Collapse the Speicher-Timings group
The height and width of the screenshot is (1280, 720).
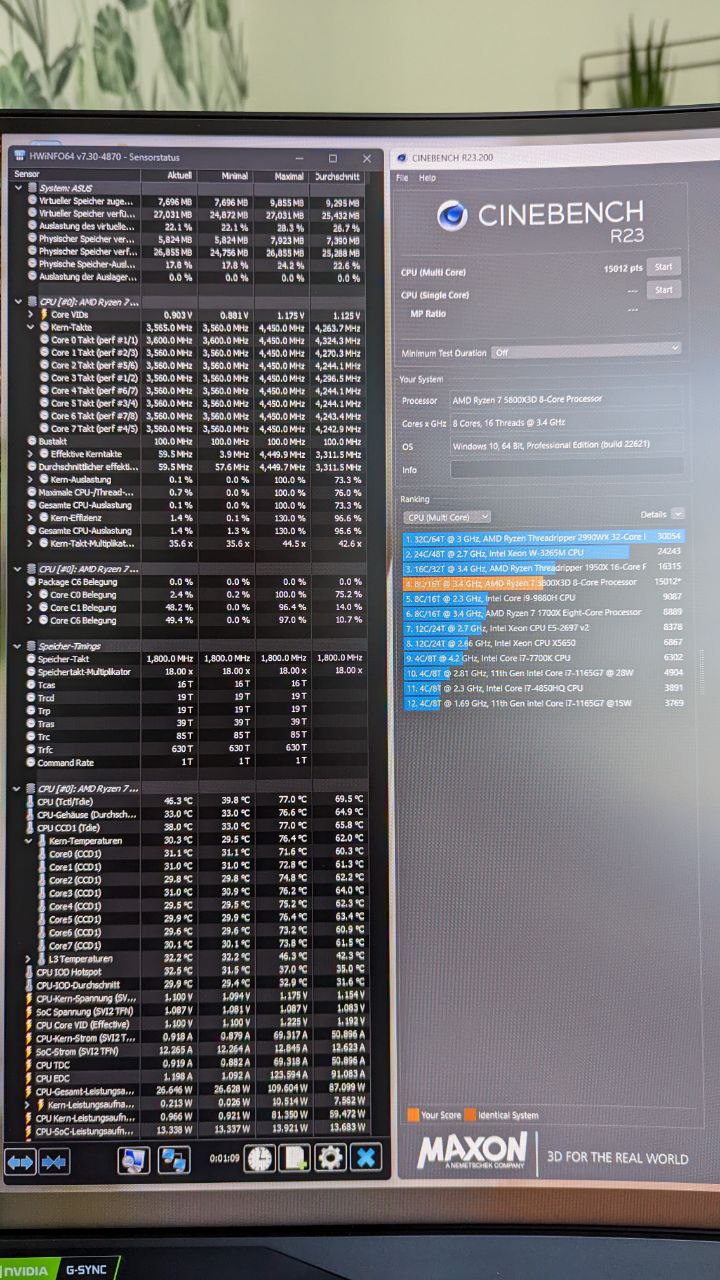point(19,646)
